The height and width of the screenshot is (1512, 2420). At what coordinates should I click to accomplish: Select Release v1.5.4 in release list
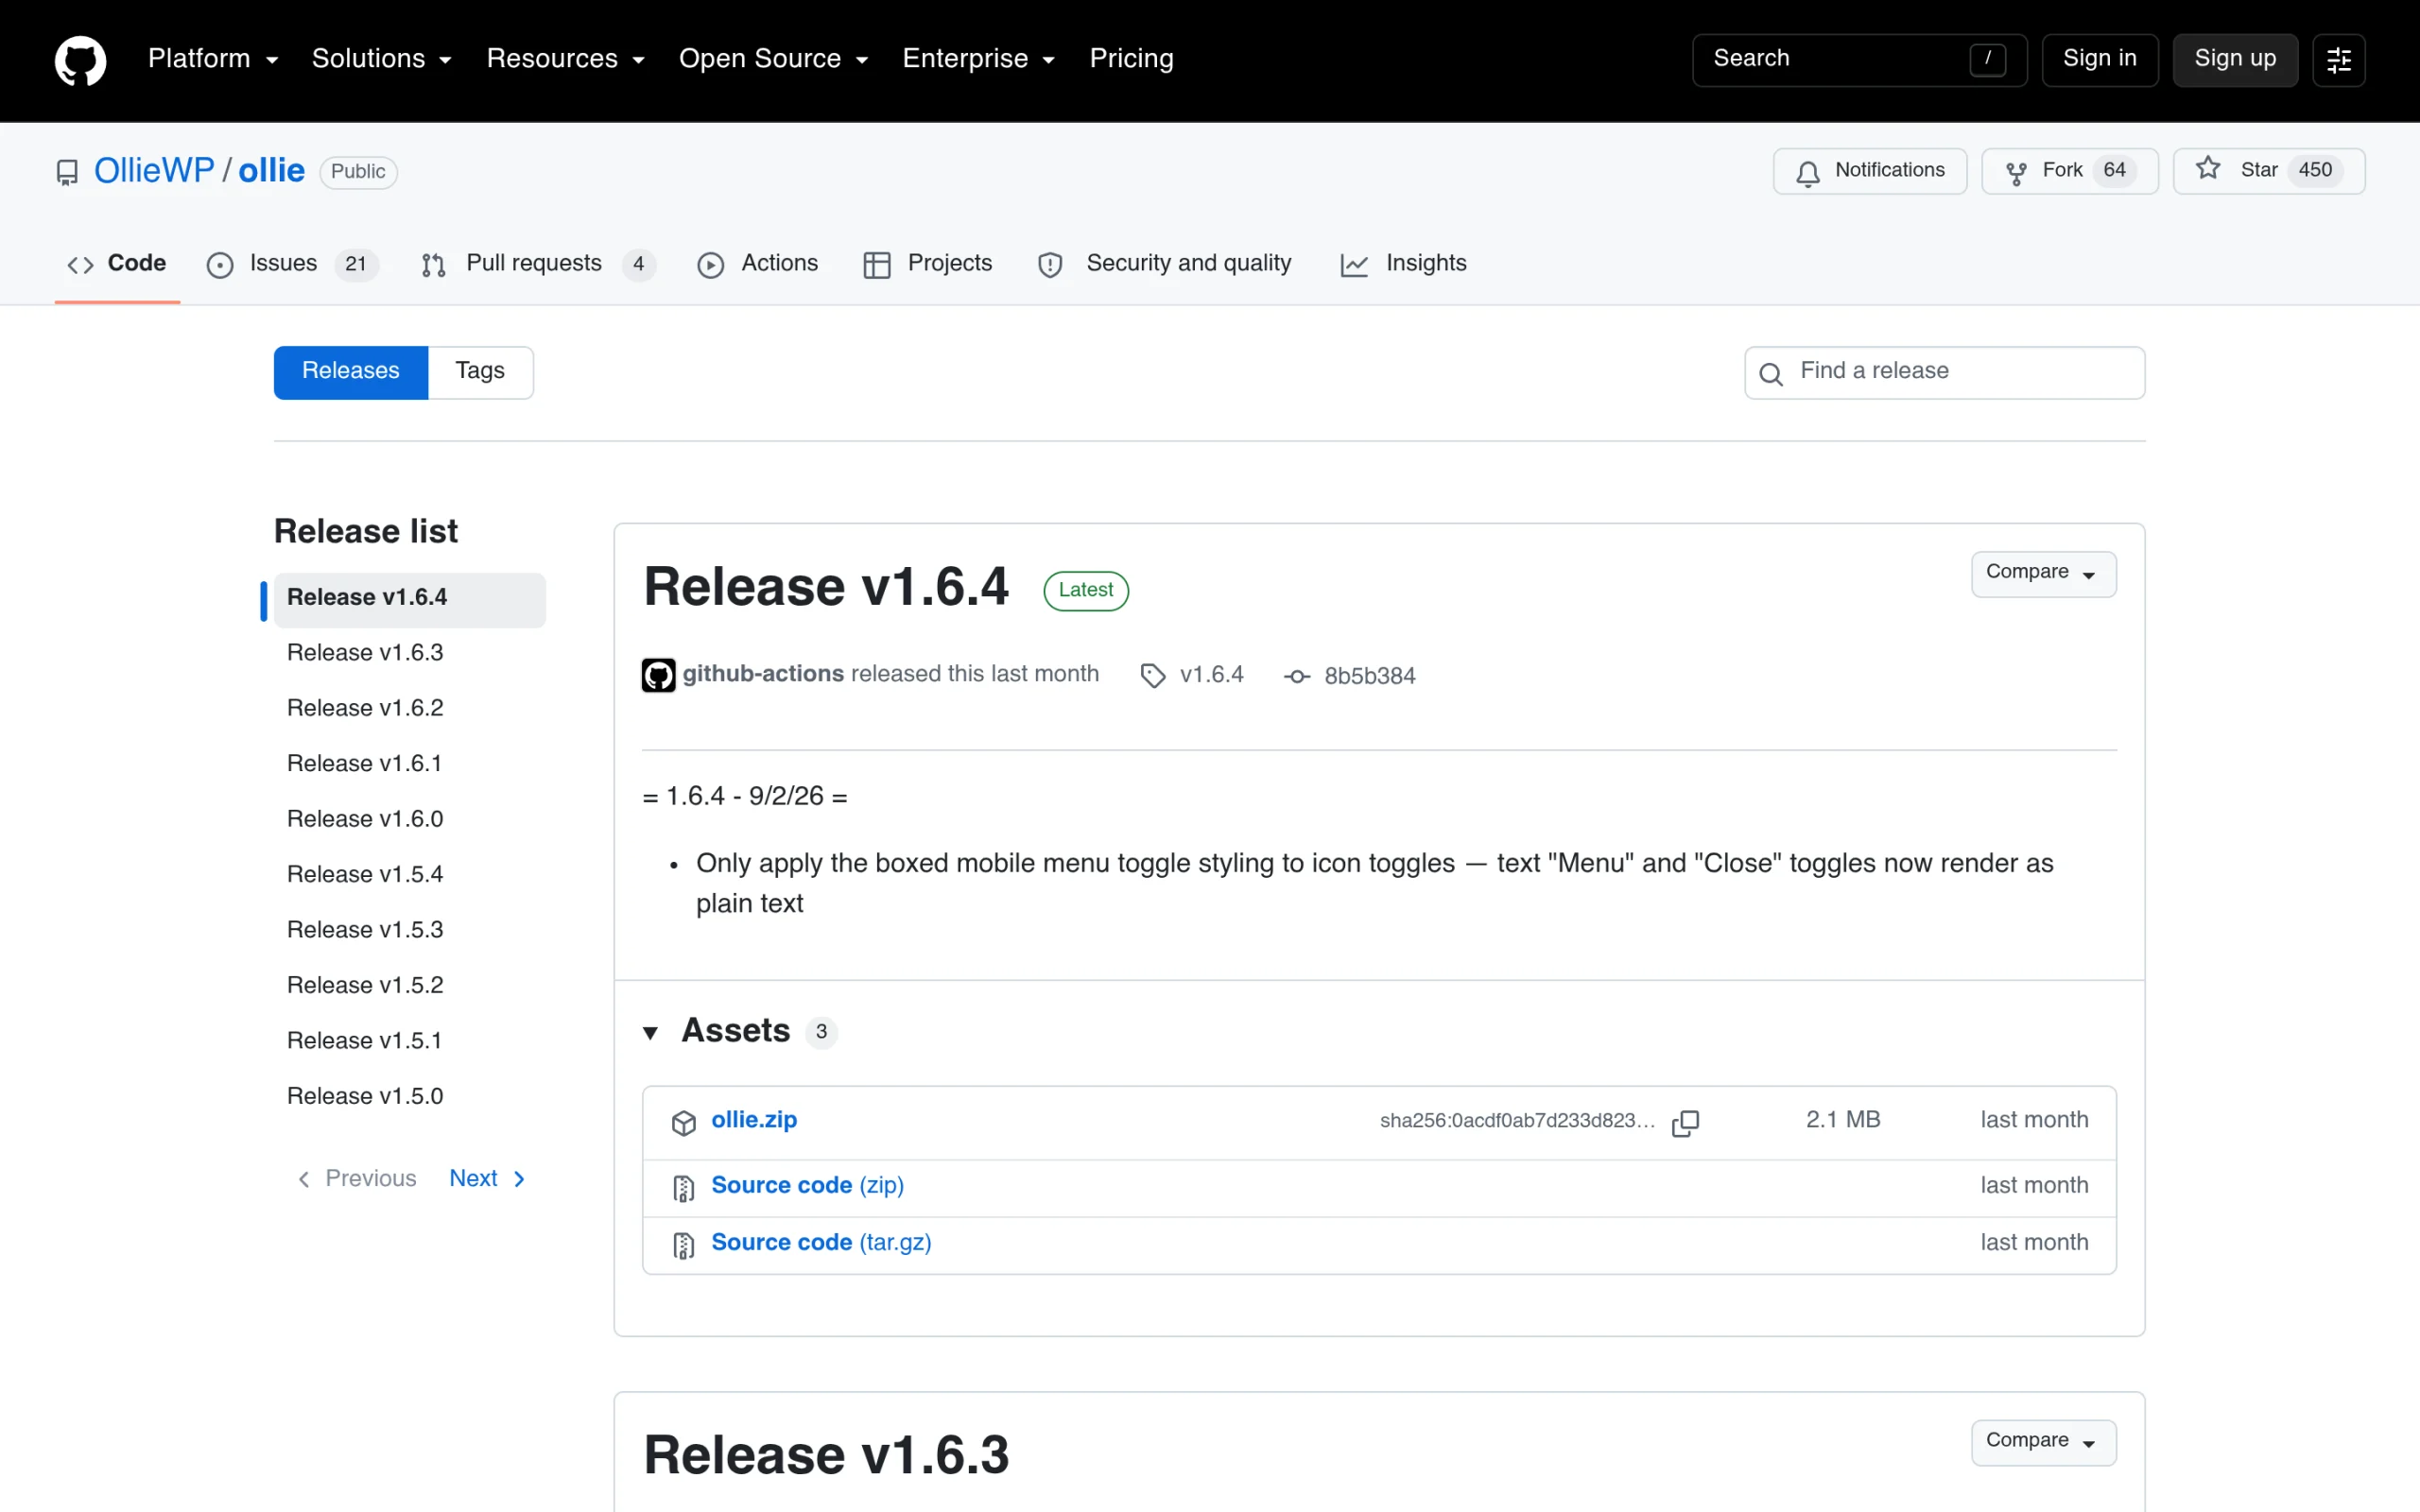(x=409, y=875)
